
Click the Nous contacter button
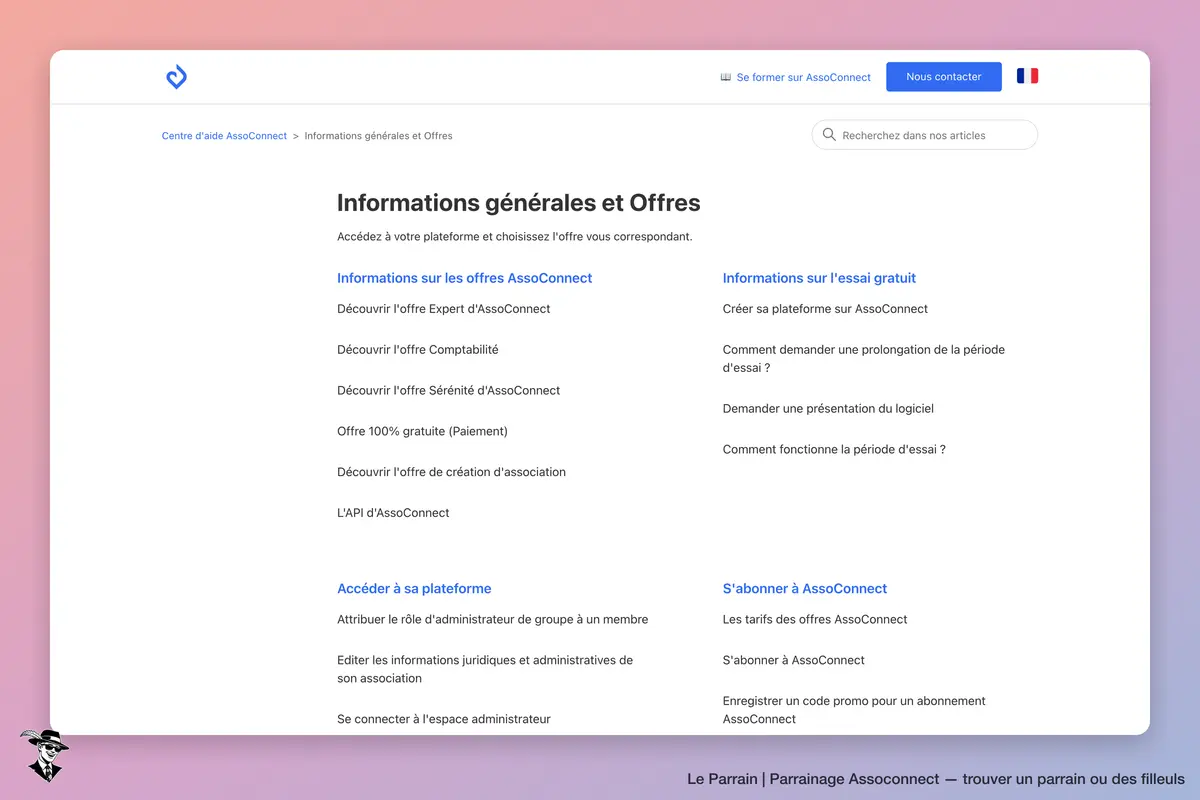tap(944, 77)
